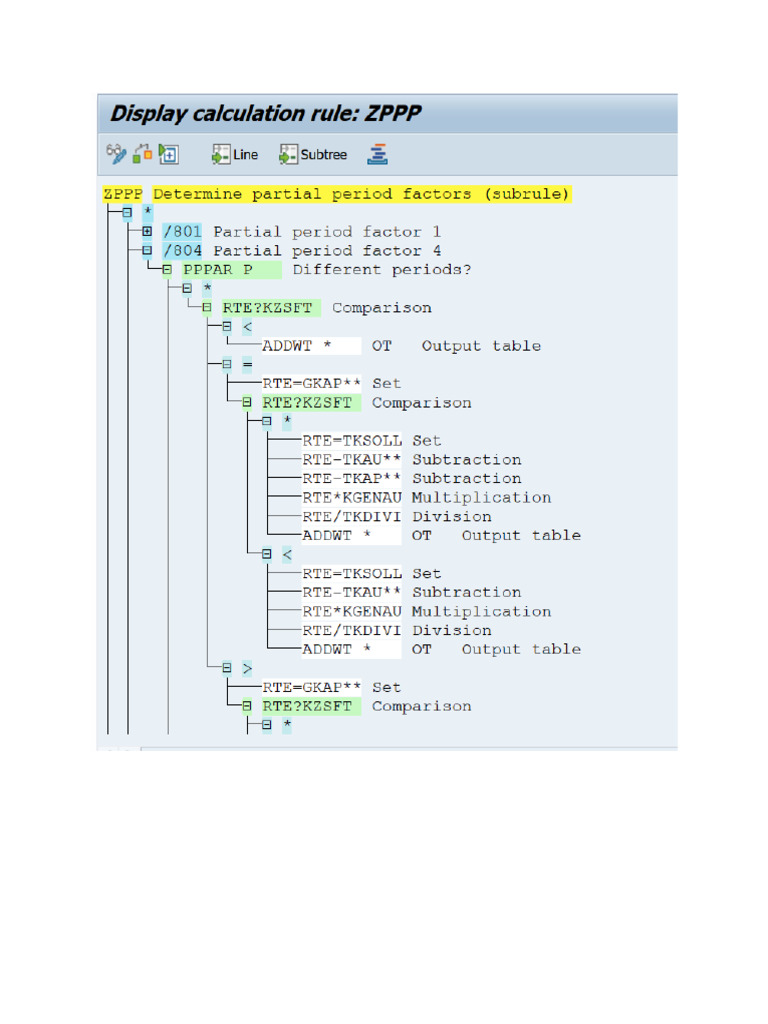
Task: Collapse the RTE?KZSFT node inside the = branch
Action: point(247,402)
